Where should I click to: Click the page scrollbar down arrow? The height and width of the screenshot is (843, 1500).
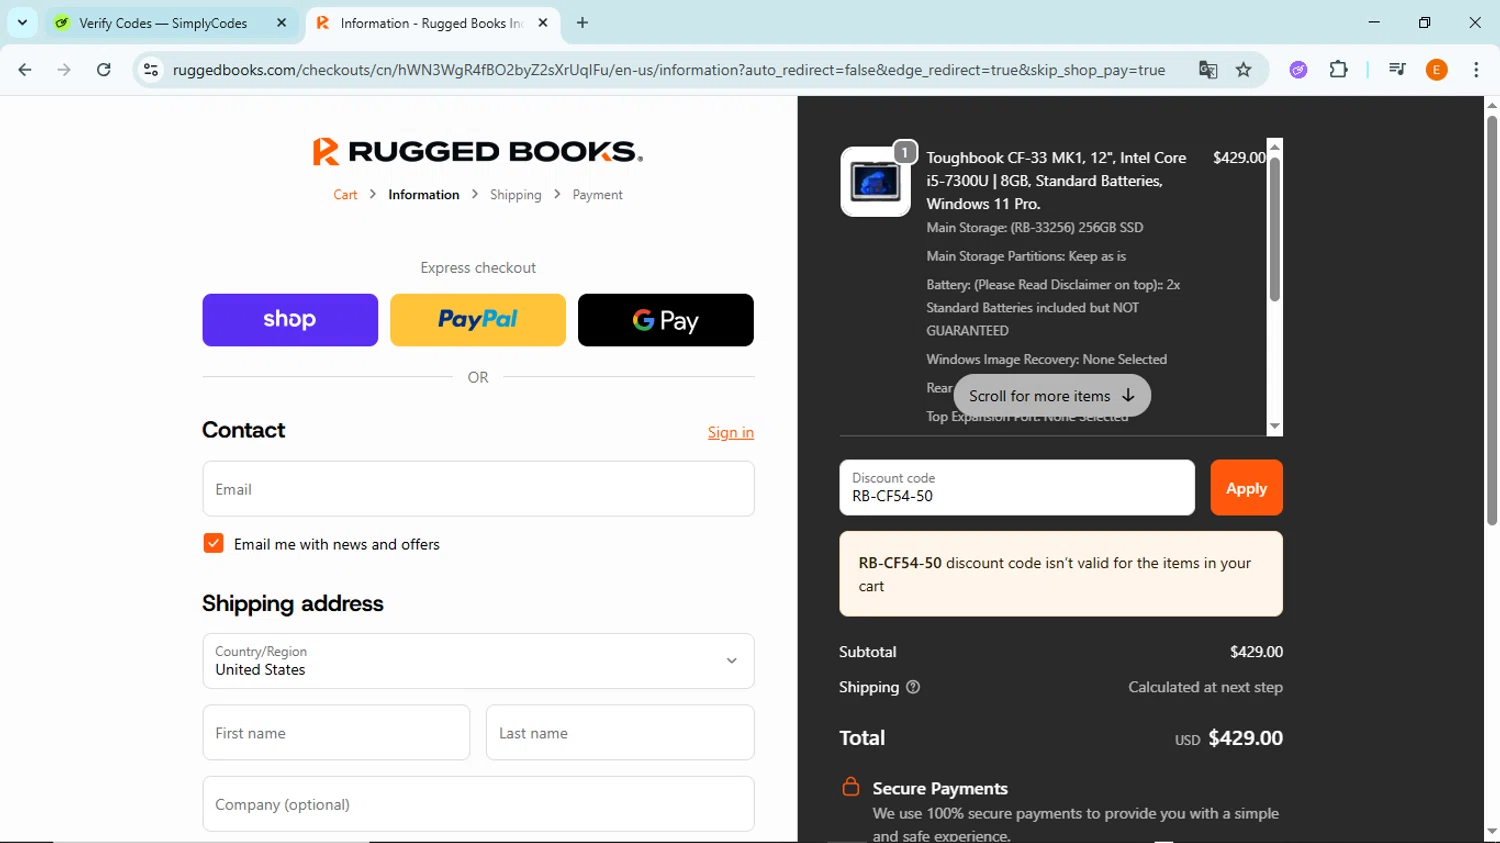click(1492, 832)
